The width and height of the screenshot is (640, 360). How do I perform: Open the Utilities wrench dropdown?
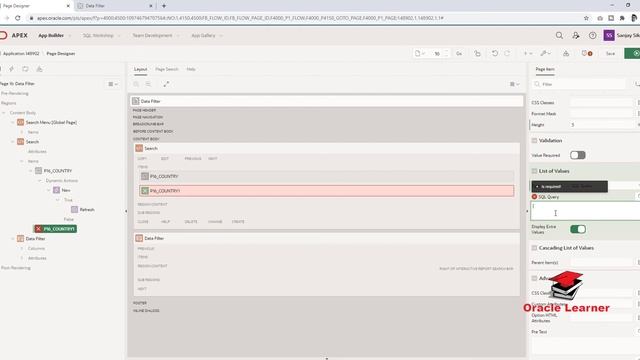pos(546,53)
